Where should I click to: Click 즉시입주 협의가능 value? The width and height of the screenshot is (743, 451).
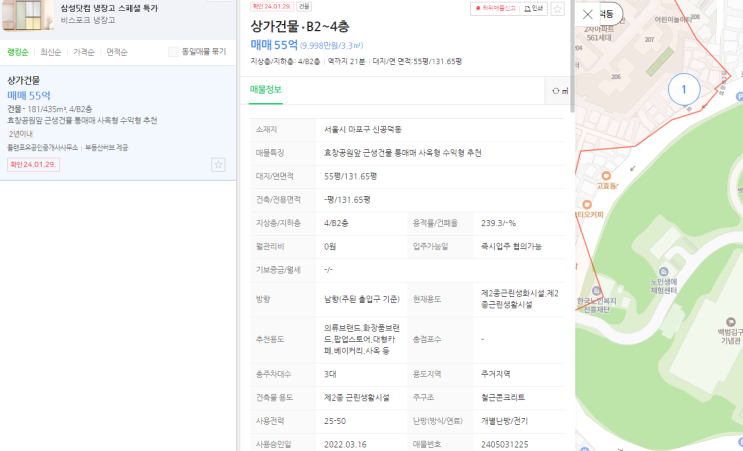(x=511, y=246)
